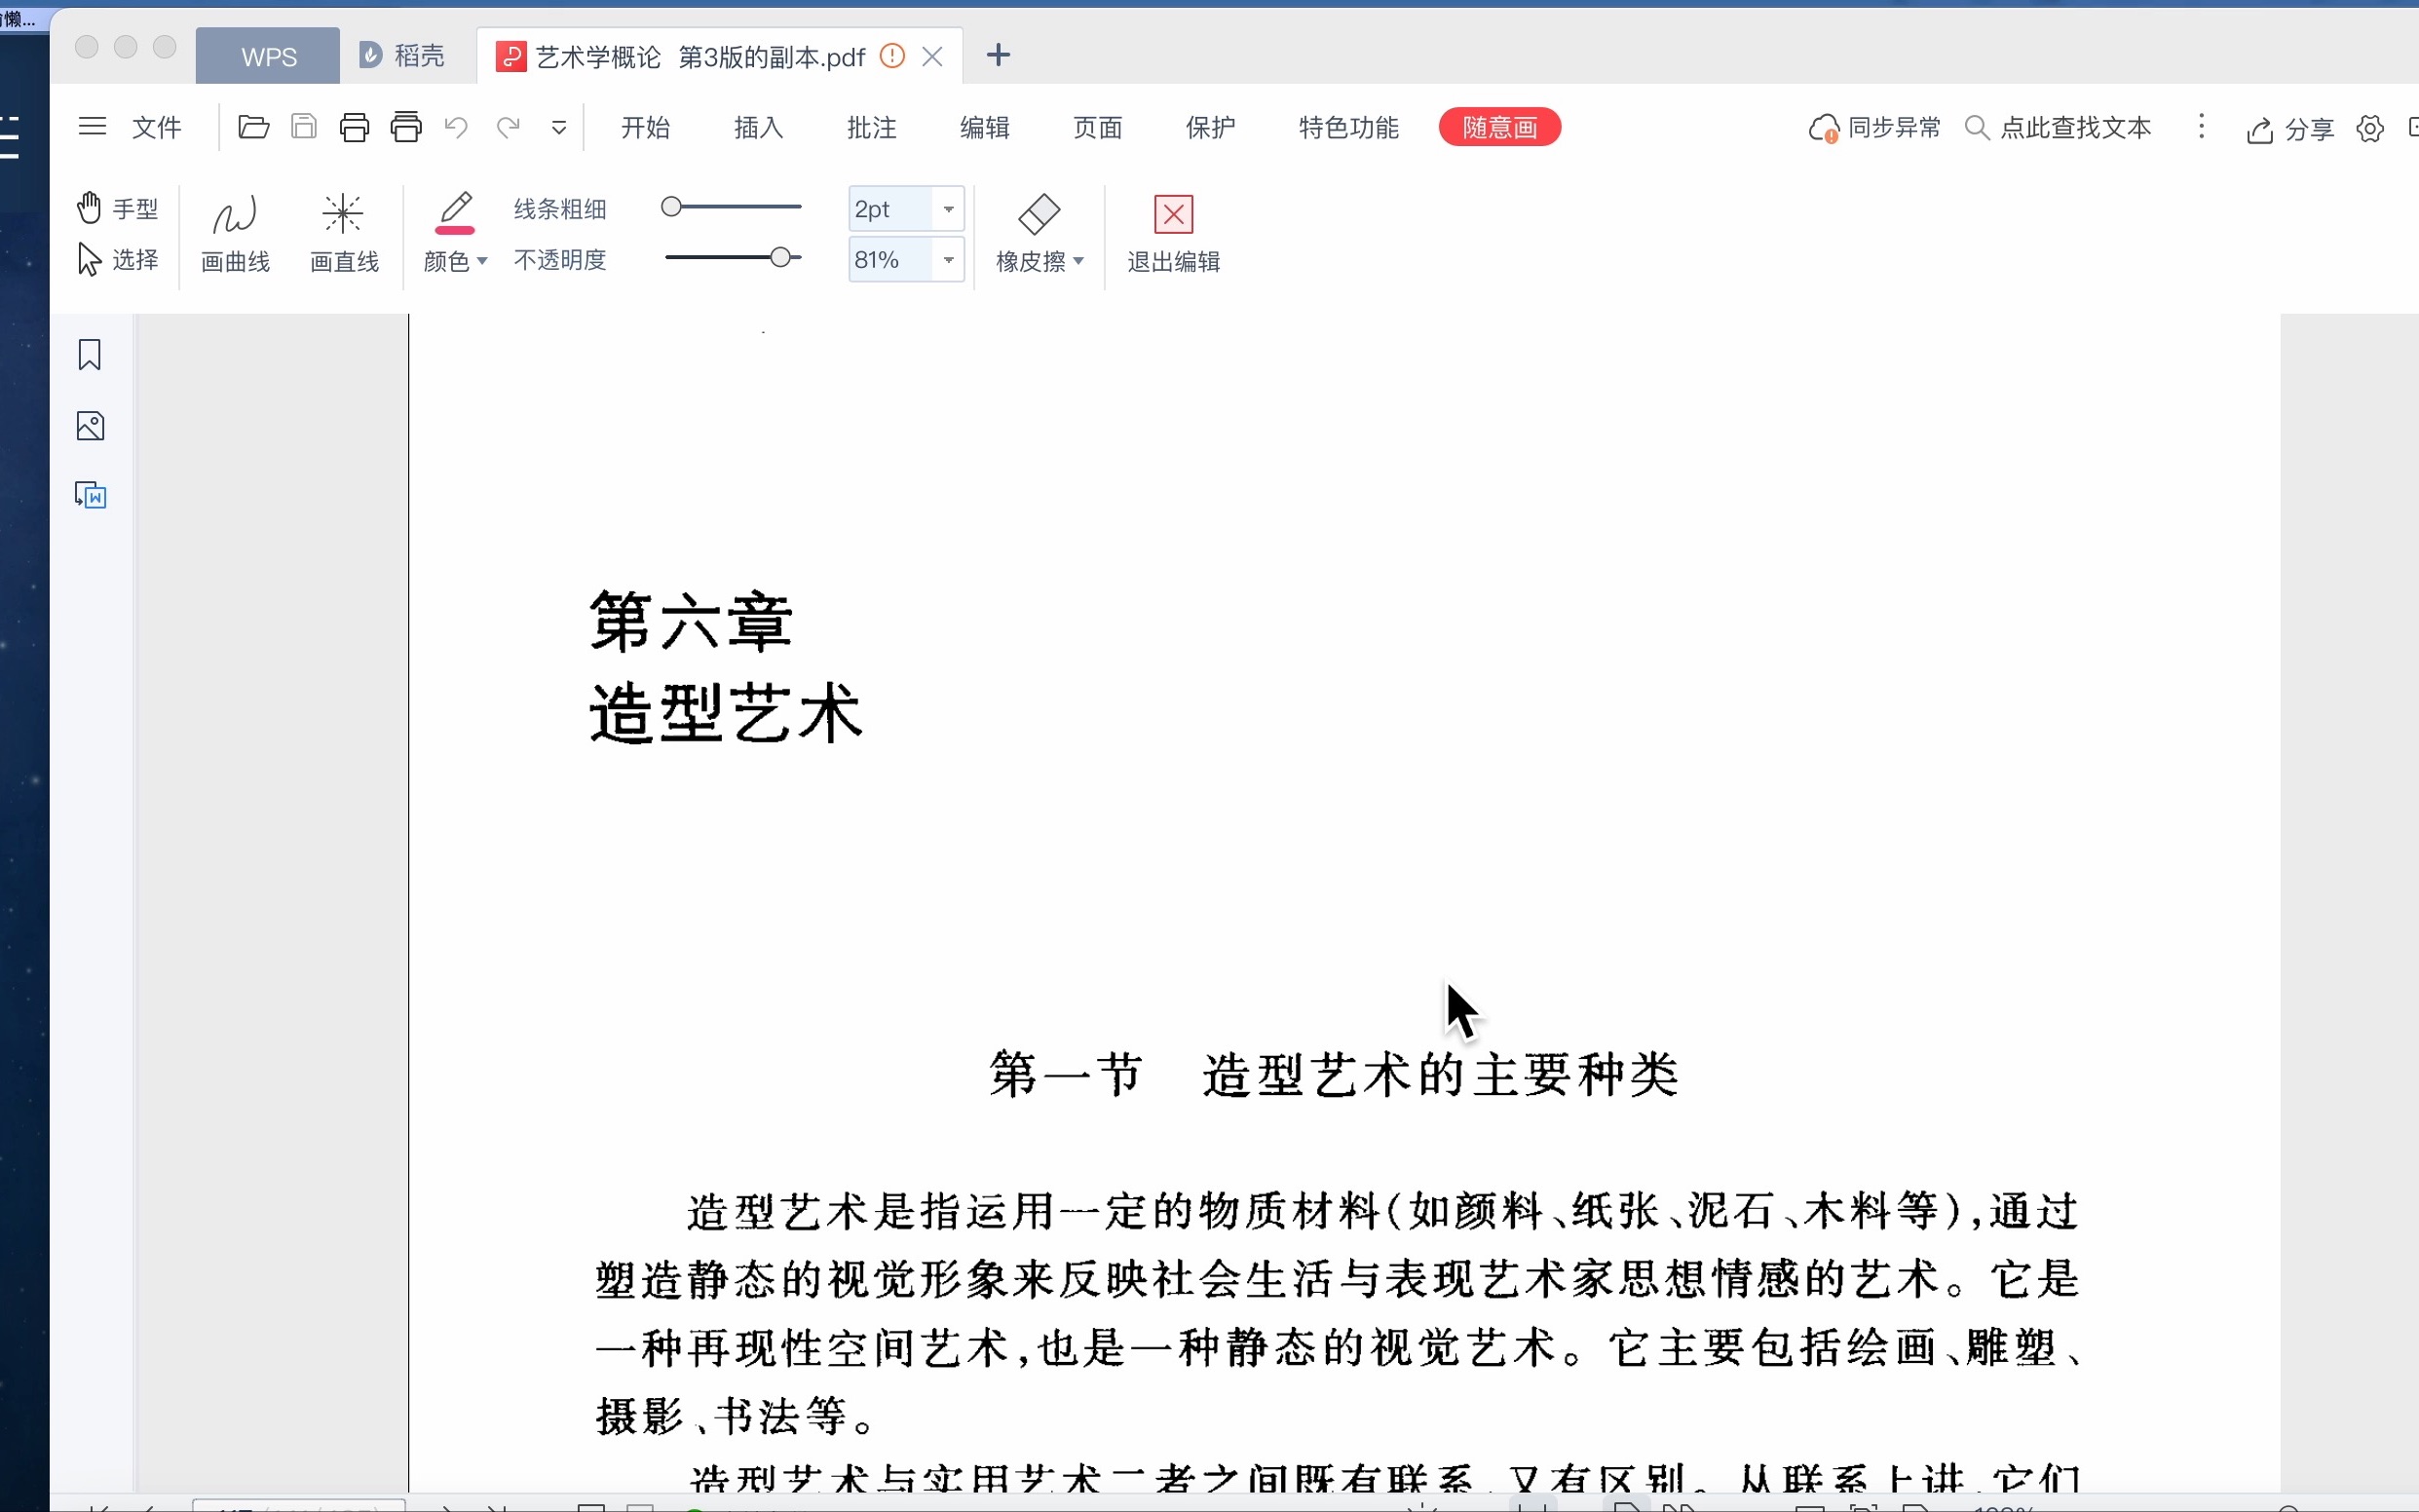Click the Print Preview icon
The width and height of the screenshot is (2419, 1512).
(406, 127)
